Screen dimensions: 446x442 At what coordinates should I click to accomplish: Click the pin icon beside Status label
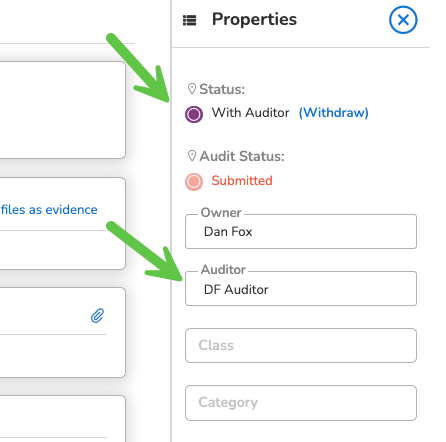(192, 89)
